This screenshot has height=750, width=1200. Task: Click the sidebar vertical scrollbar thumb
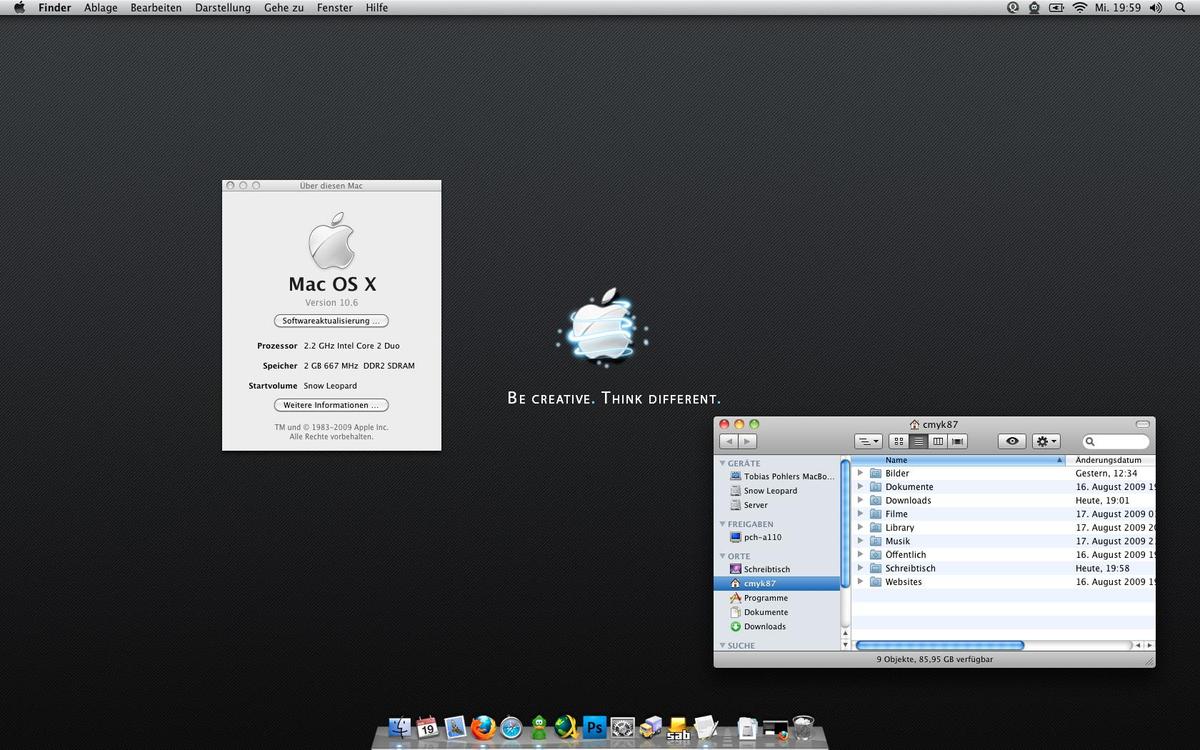pyautogui.click(x=845, y=522)
